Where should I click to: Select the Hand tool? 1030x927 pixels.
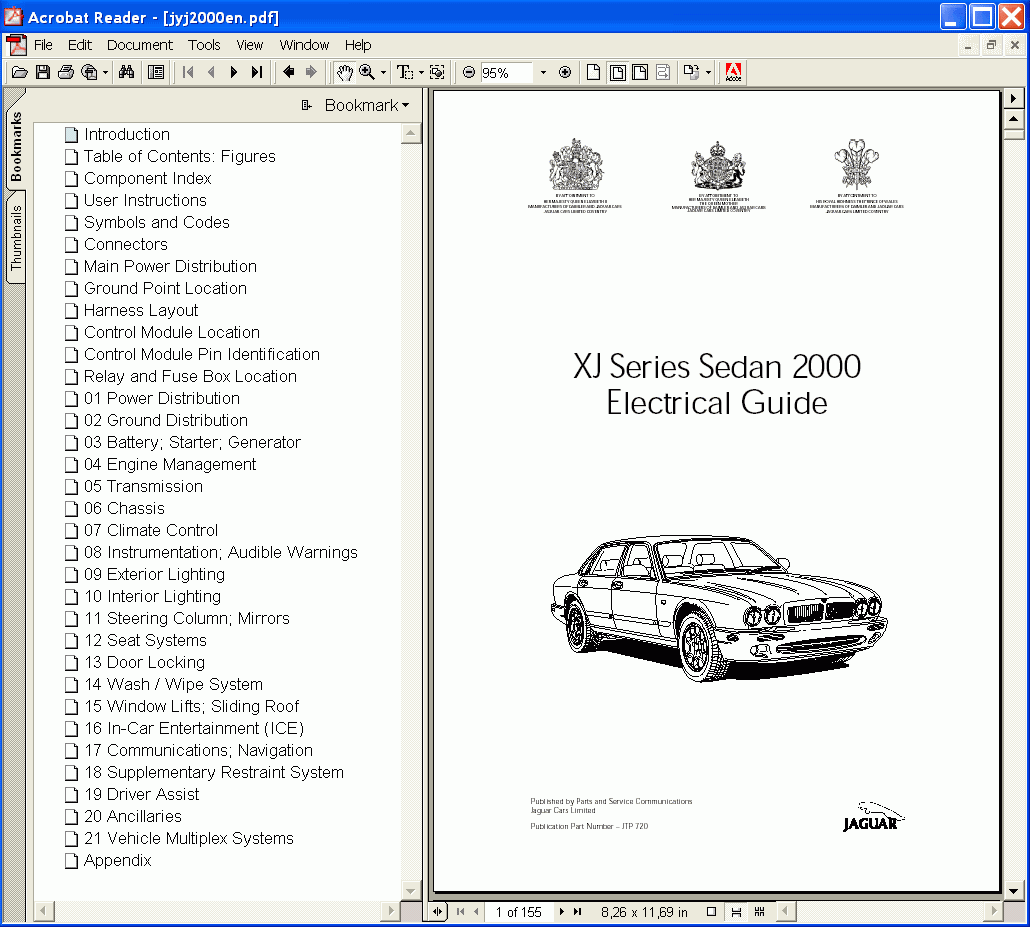(x=345, y=72)
